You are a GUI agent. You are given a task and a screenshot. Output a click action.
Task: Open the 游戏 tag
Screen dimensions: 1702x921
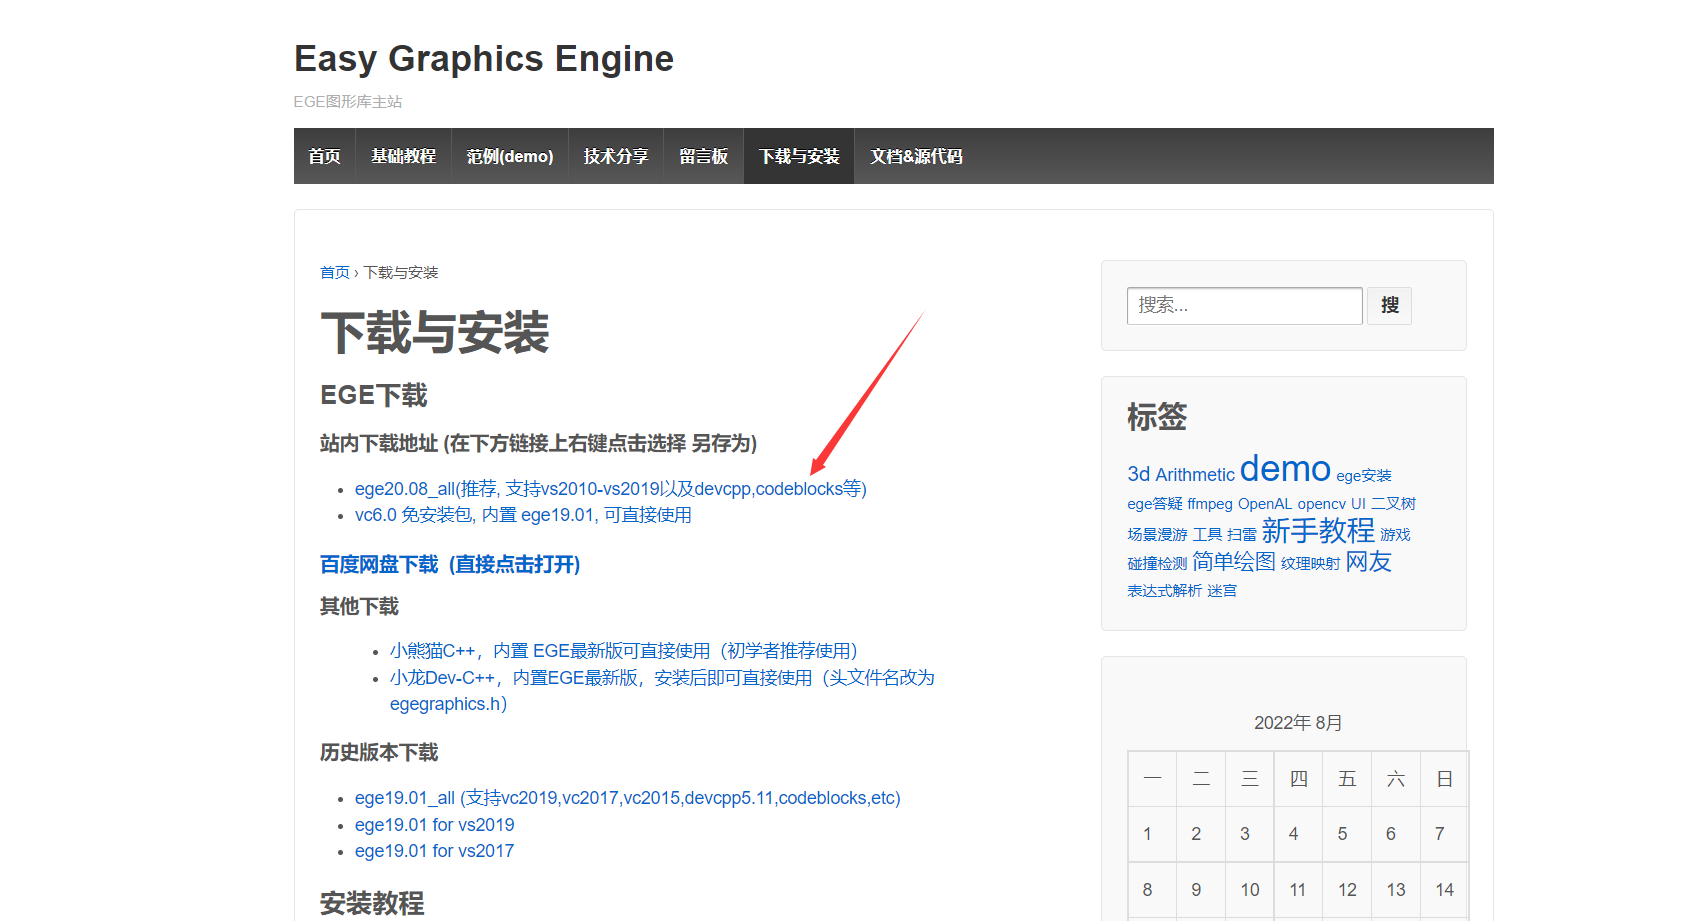click(1395, 535)
